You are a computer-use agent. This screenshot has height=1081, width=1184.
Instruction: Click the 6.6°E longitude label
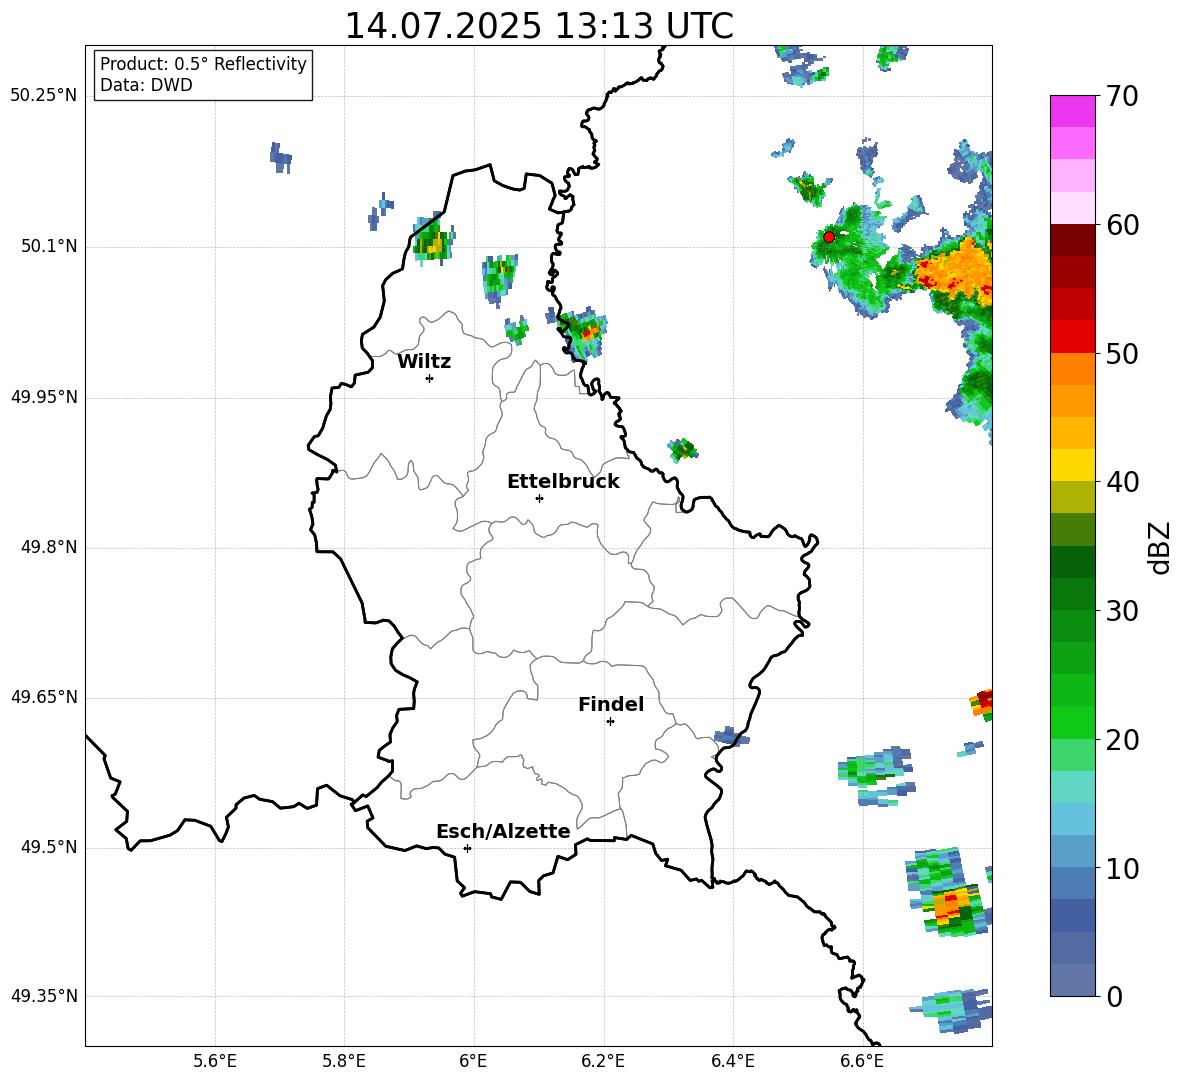point(862,1061)
